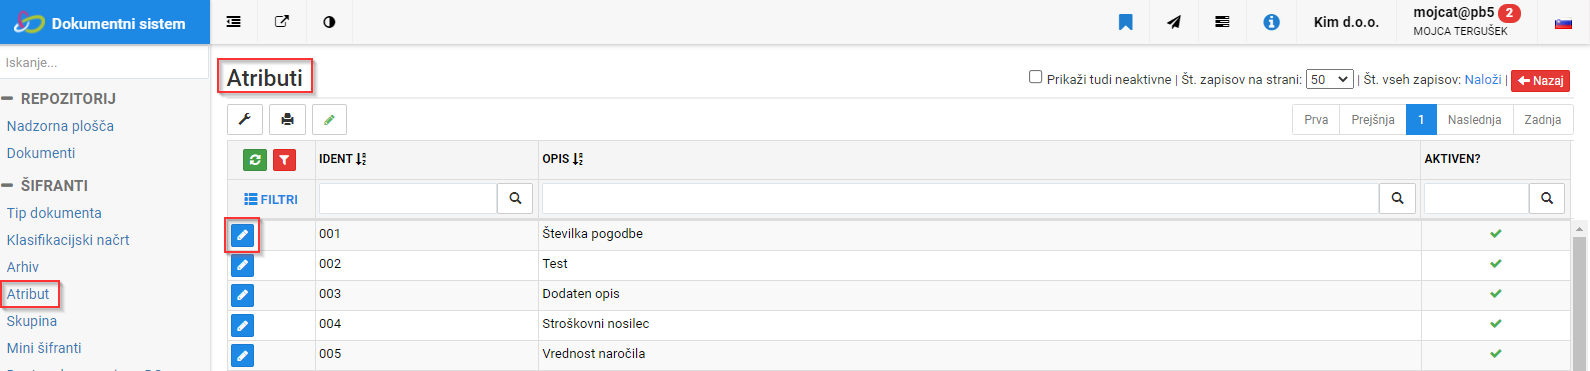Open the records per page dropdown
The height and width of the screenshot is (371, 1590).
point(1330,79)
